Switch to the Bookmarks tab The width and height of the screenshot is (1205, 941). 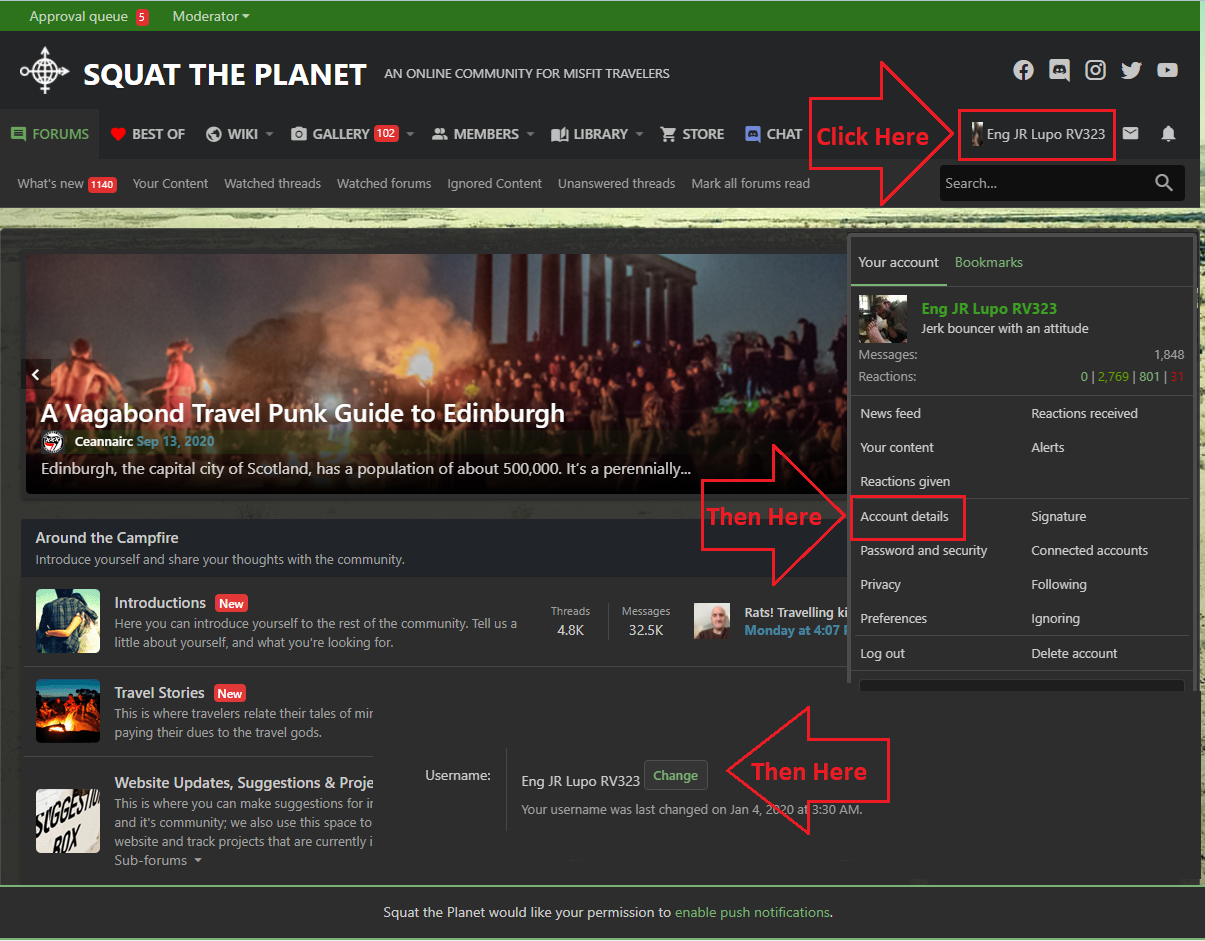989,262
